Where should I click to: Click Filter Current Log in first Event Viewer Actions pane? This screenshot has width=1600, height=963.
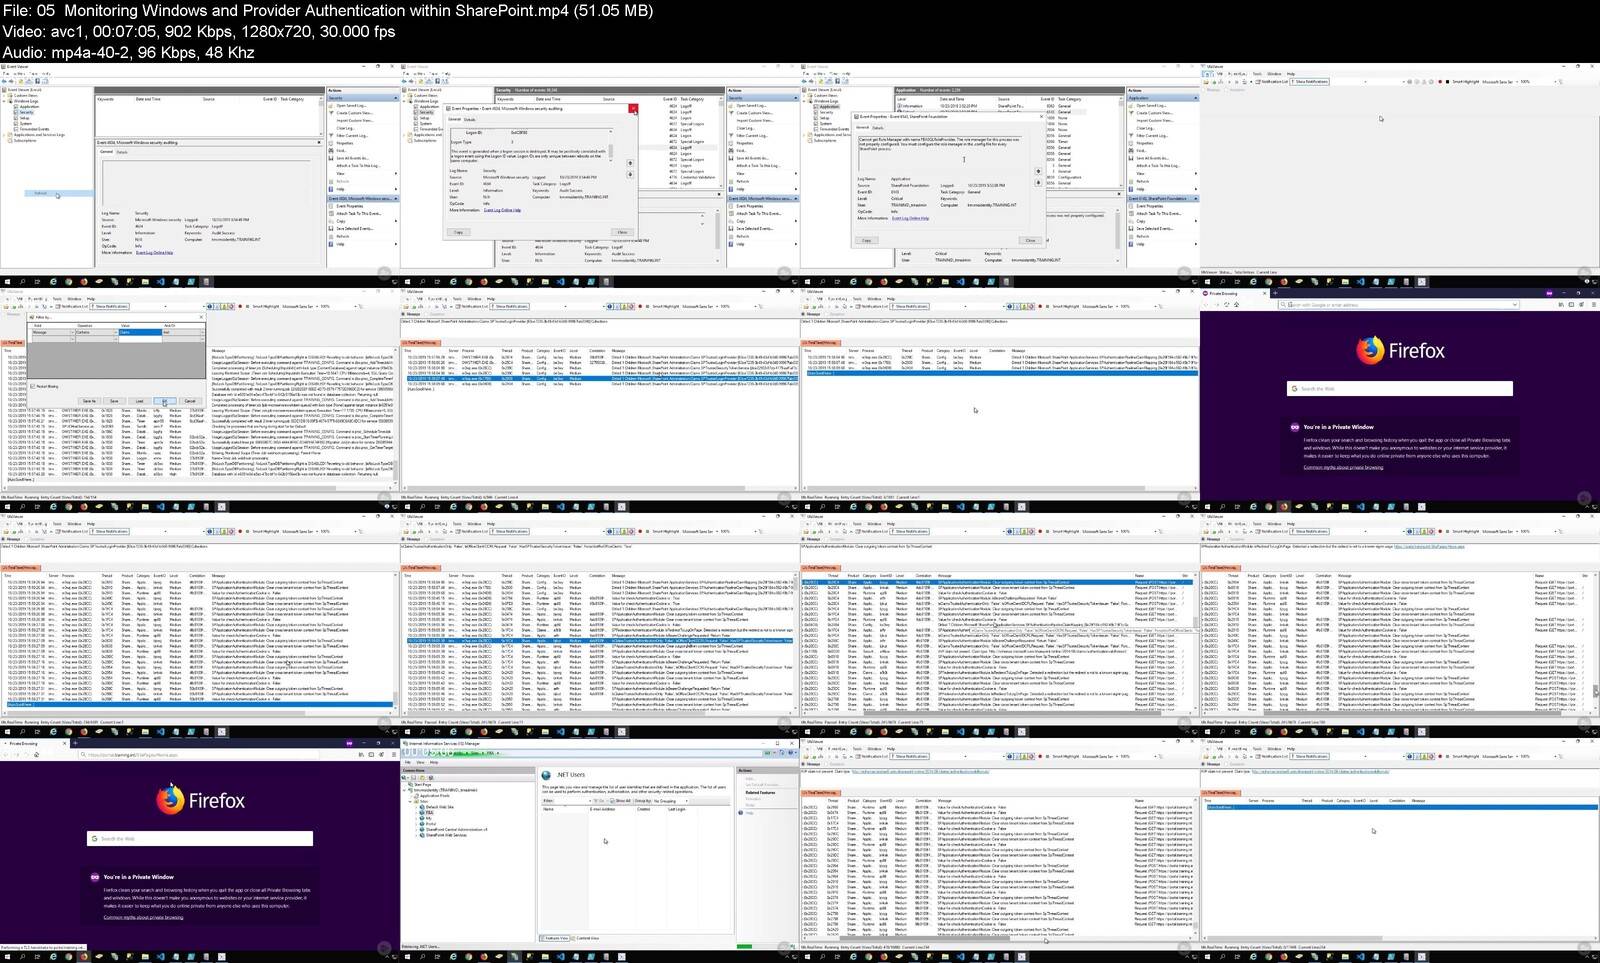(352, 135)
